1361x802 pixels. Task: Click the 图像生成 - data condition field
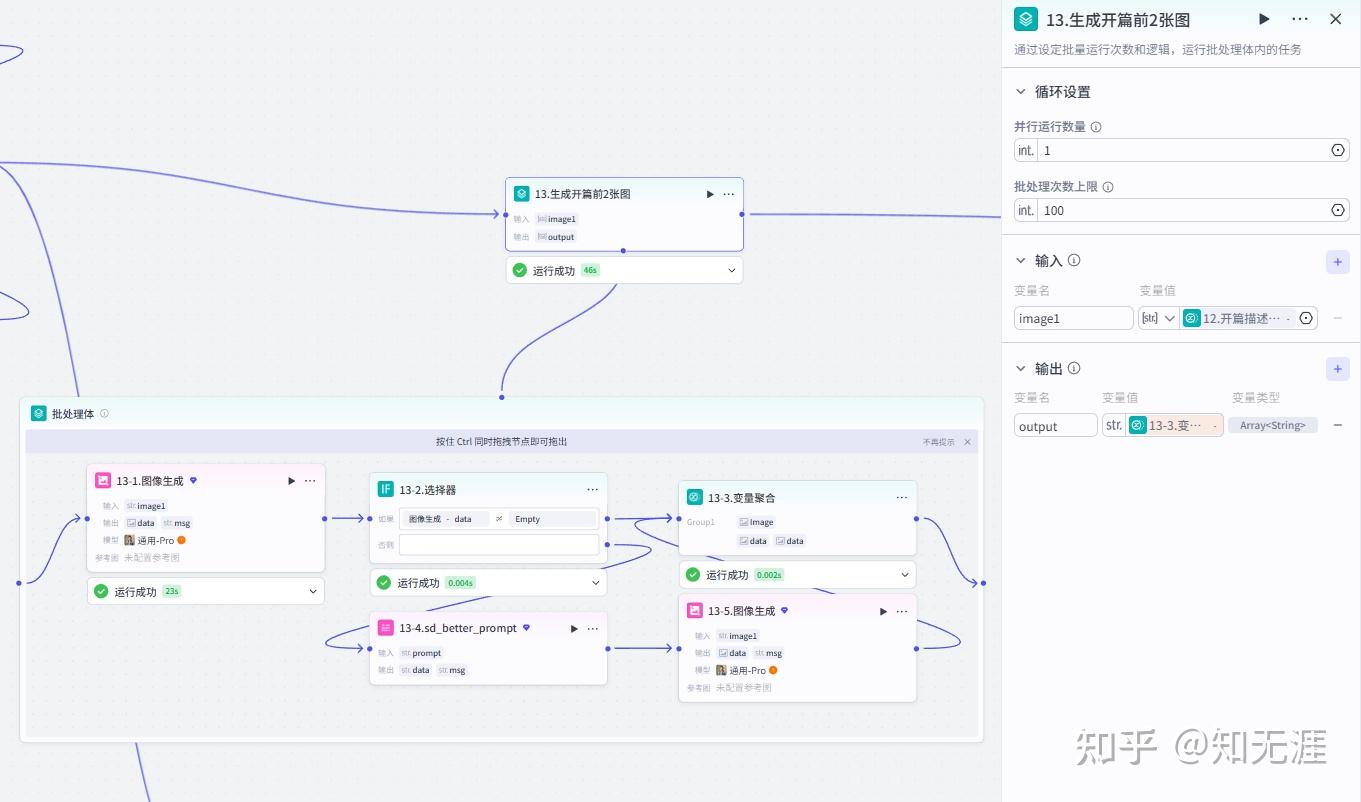(445, 519)
